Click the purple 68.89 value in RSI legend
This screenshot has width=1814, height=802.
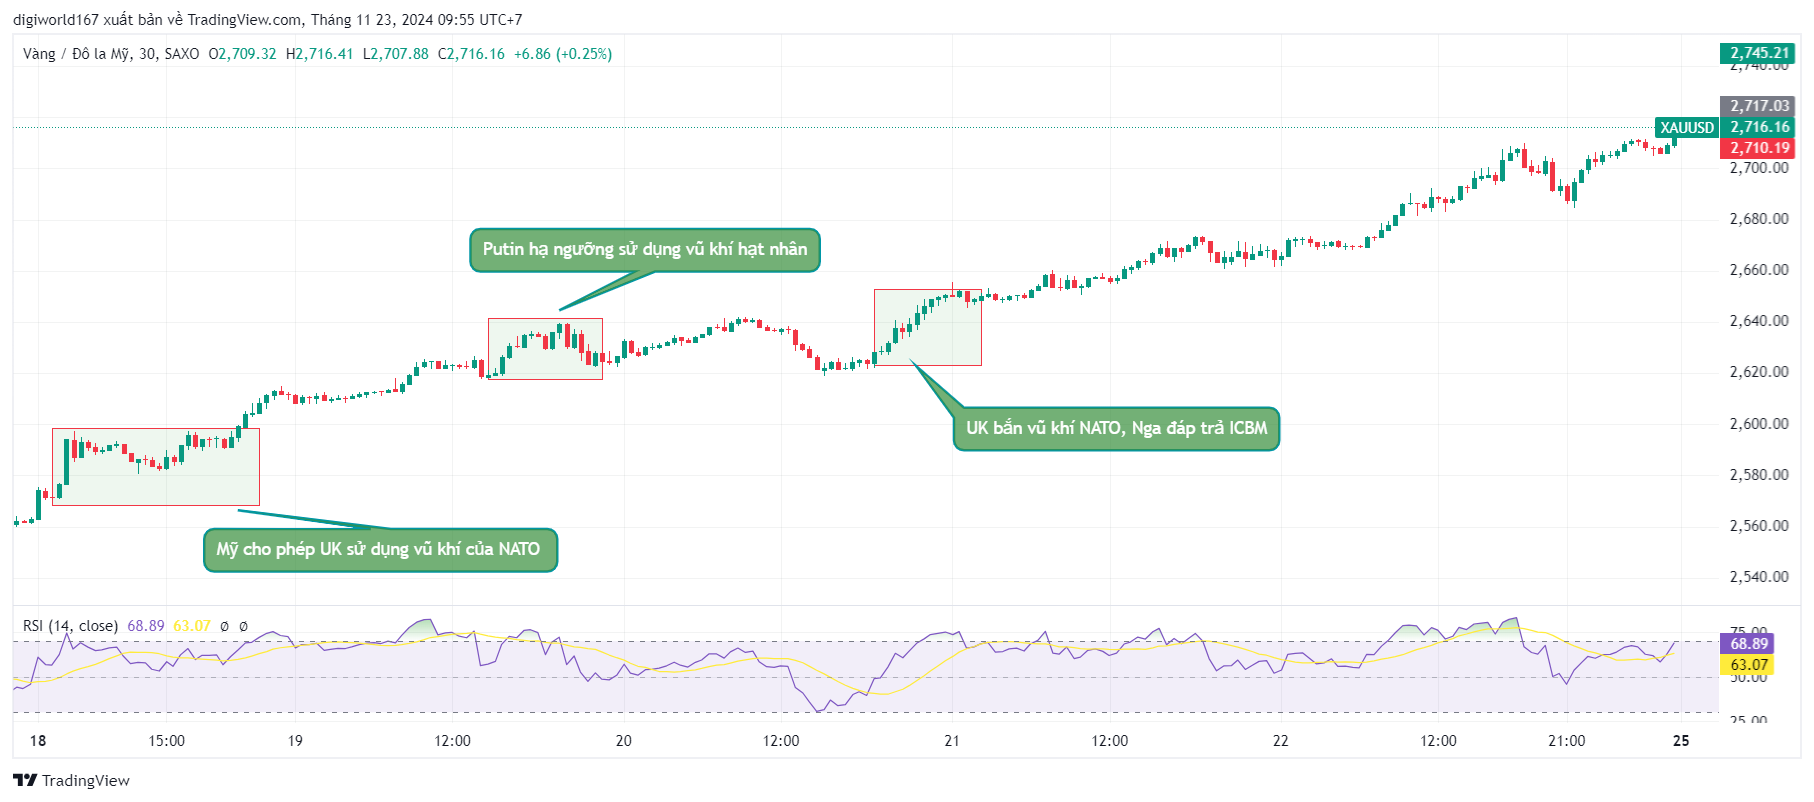tap(146, 626)
